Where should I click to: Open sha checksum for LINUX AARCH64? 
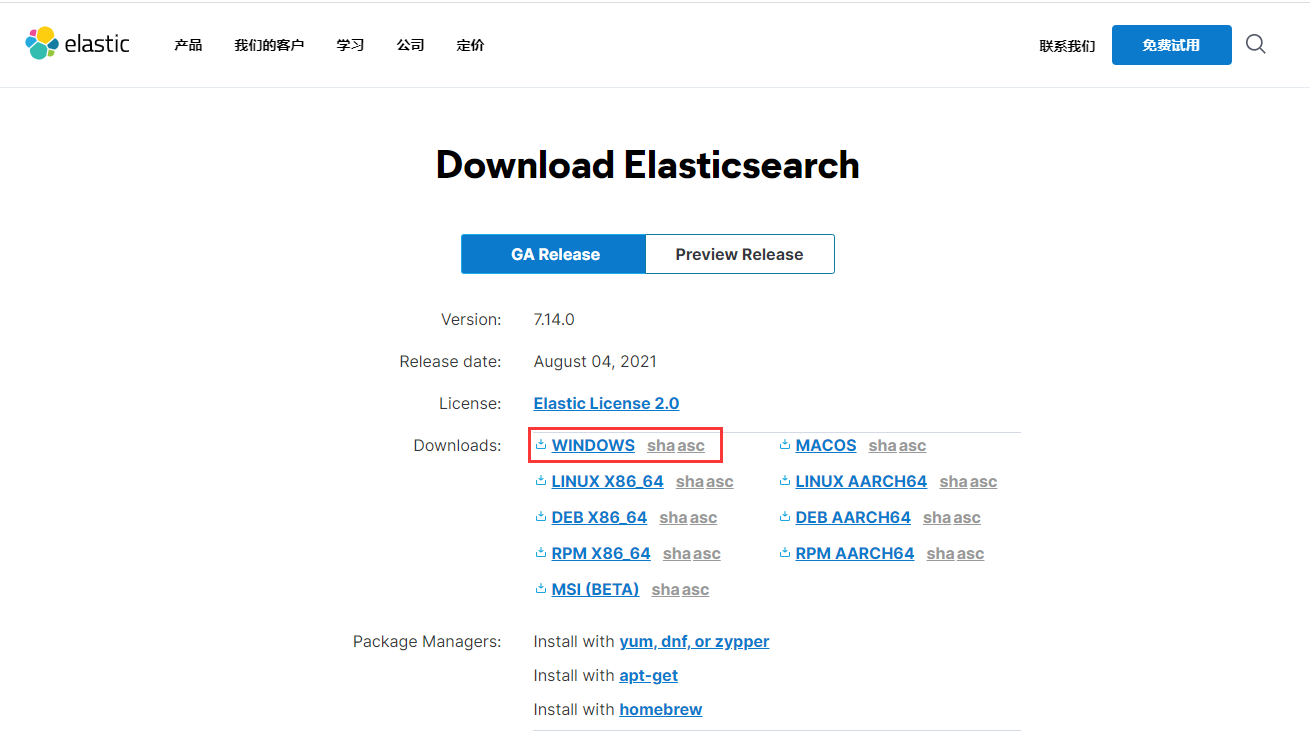tap(954, 482)
